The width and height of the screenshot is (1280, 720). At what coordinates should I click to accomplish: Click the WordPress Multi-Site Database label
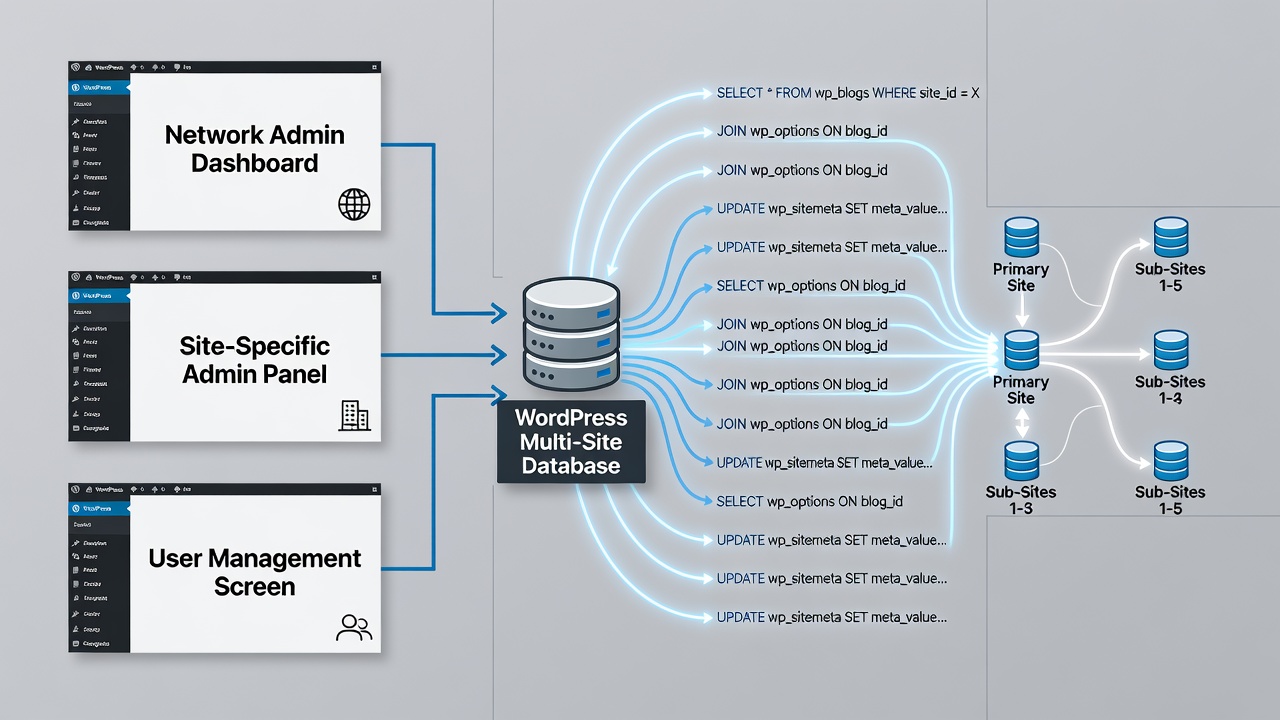[x=571, y=441]
